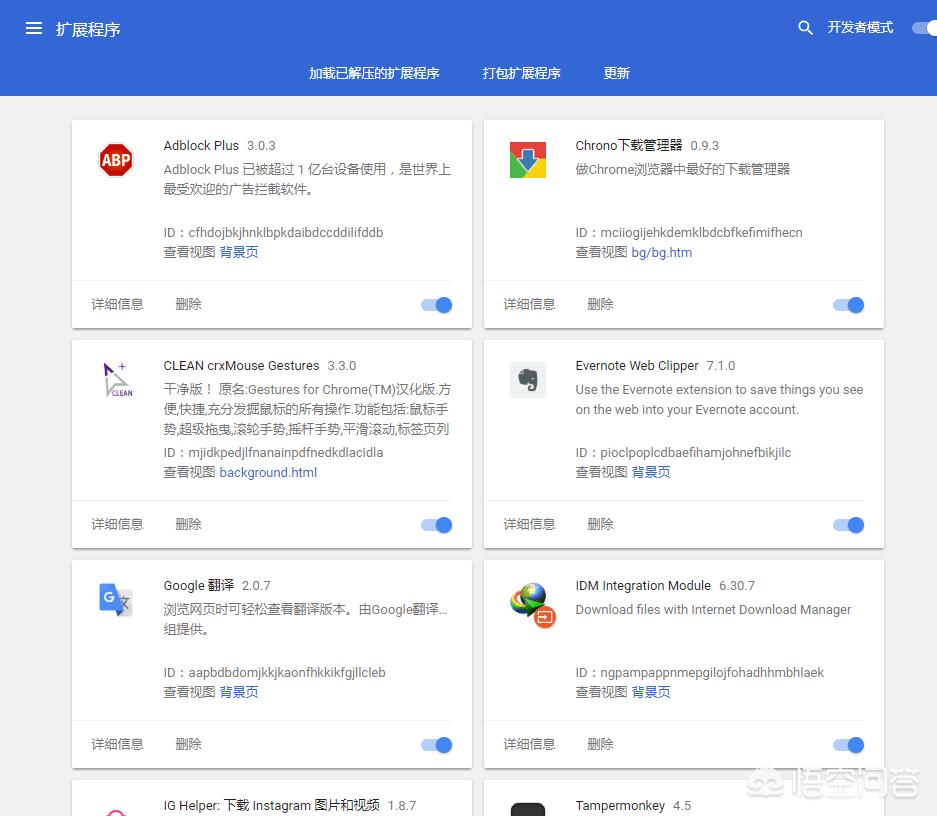
Task: Select 打包扩展程序 option
Action: (521, 73)
